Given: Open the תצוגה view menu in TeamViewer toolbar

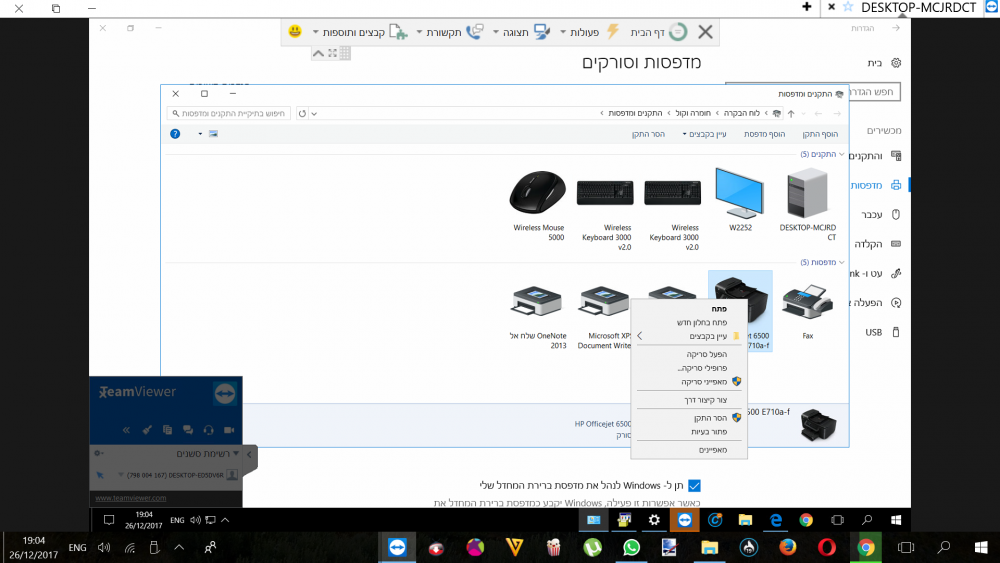Looking at the screenshot, I should 522,32.
